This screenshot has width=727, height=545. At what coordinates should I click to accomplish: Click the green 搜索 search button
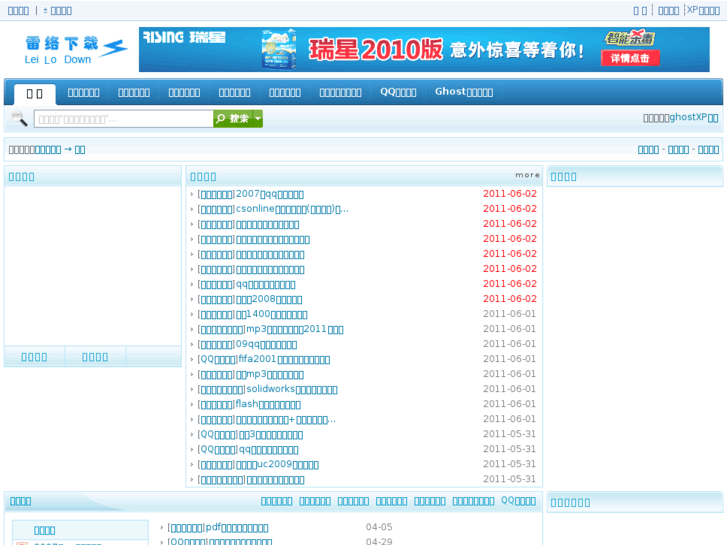(233, 119)
